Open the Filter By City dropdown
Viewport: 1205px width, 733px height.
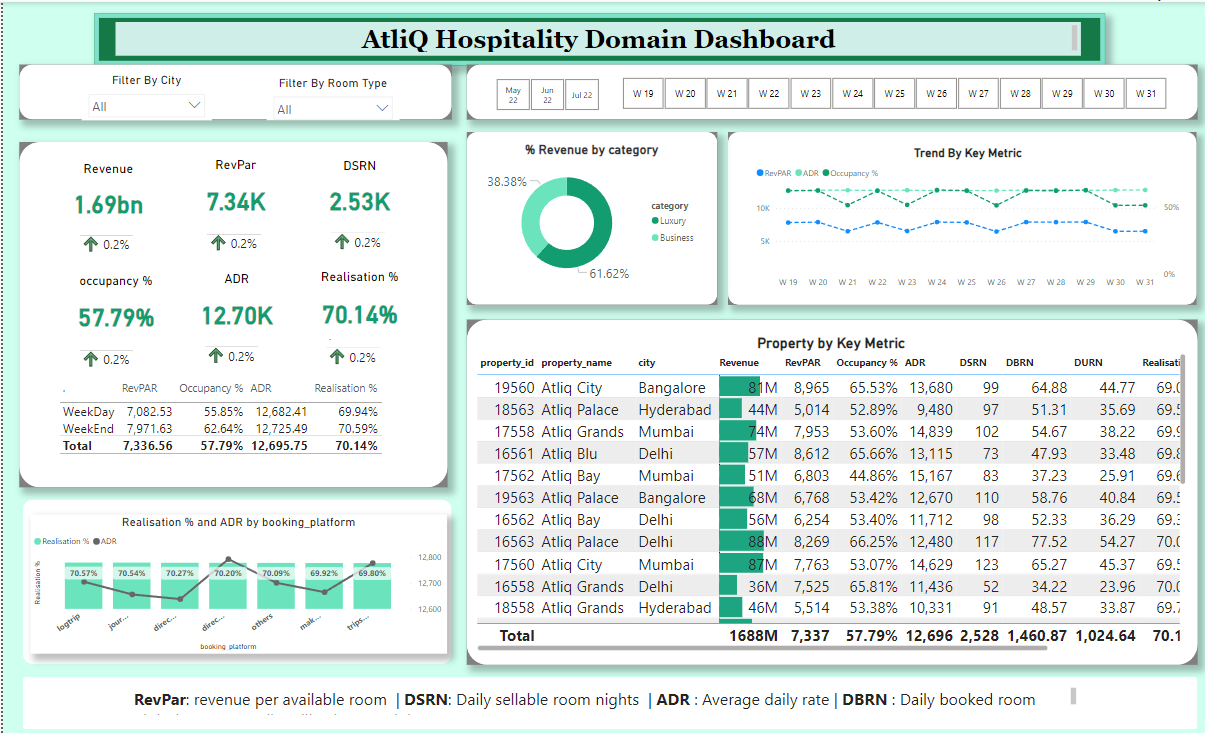147,106
